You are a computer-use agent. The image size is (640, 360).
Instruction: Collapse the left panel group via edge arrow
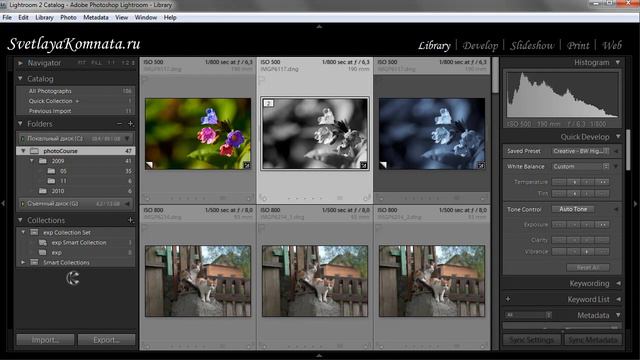tap(3, 203)
